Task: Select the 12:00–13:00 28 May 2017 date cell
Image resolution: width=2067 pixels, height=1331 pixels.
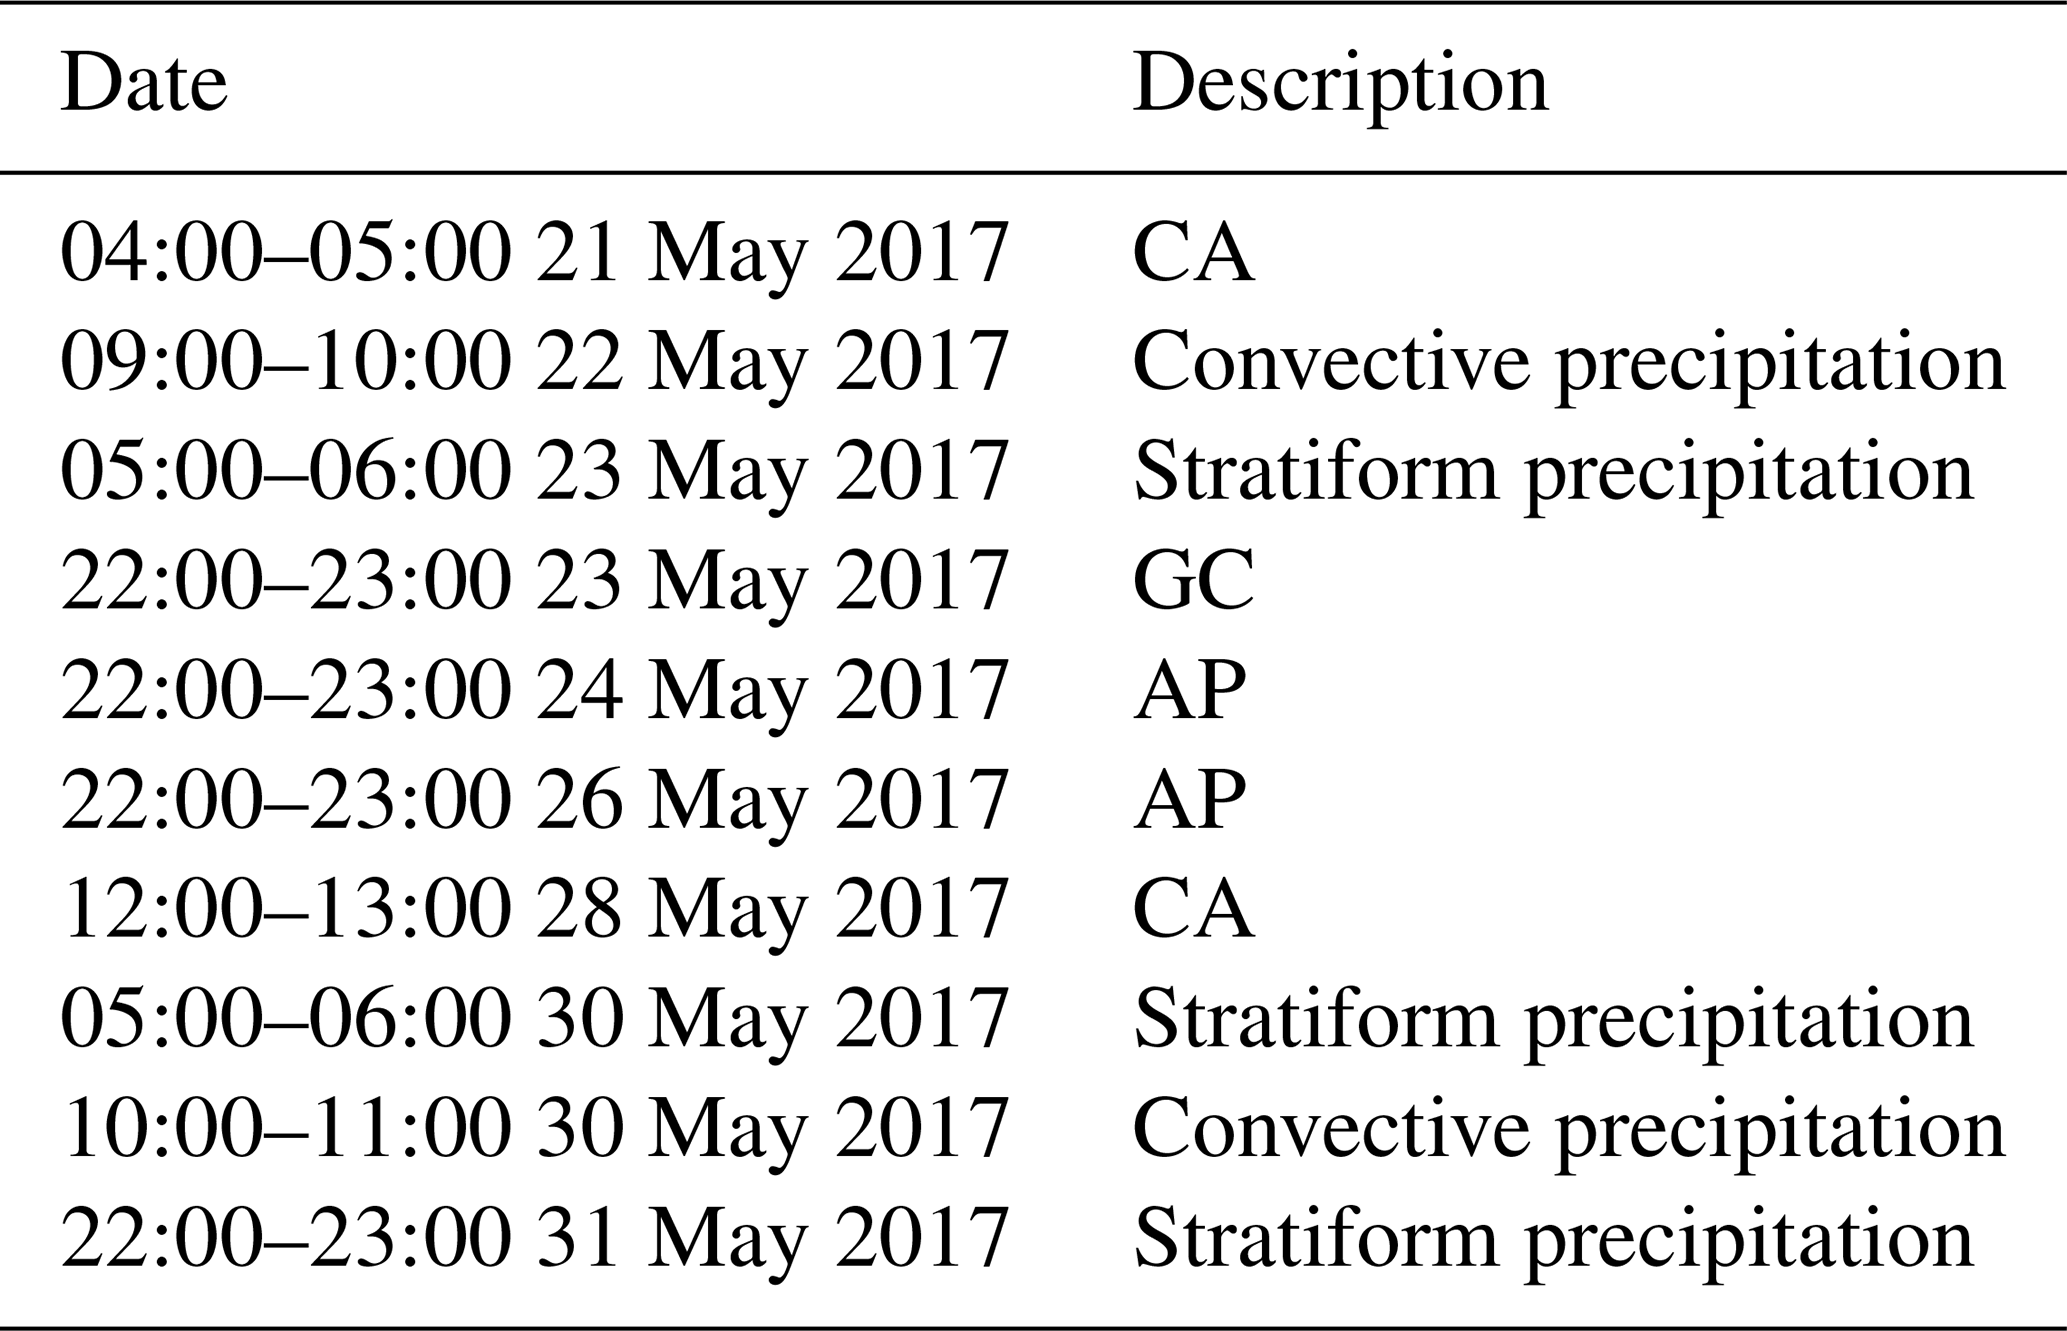Action: pos(534,909)
